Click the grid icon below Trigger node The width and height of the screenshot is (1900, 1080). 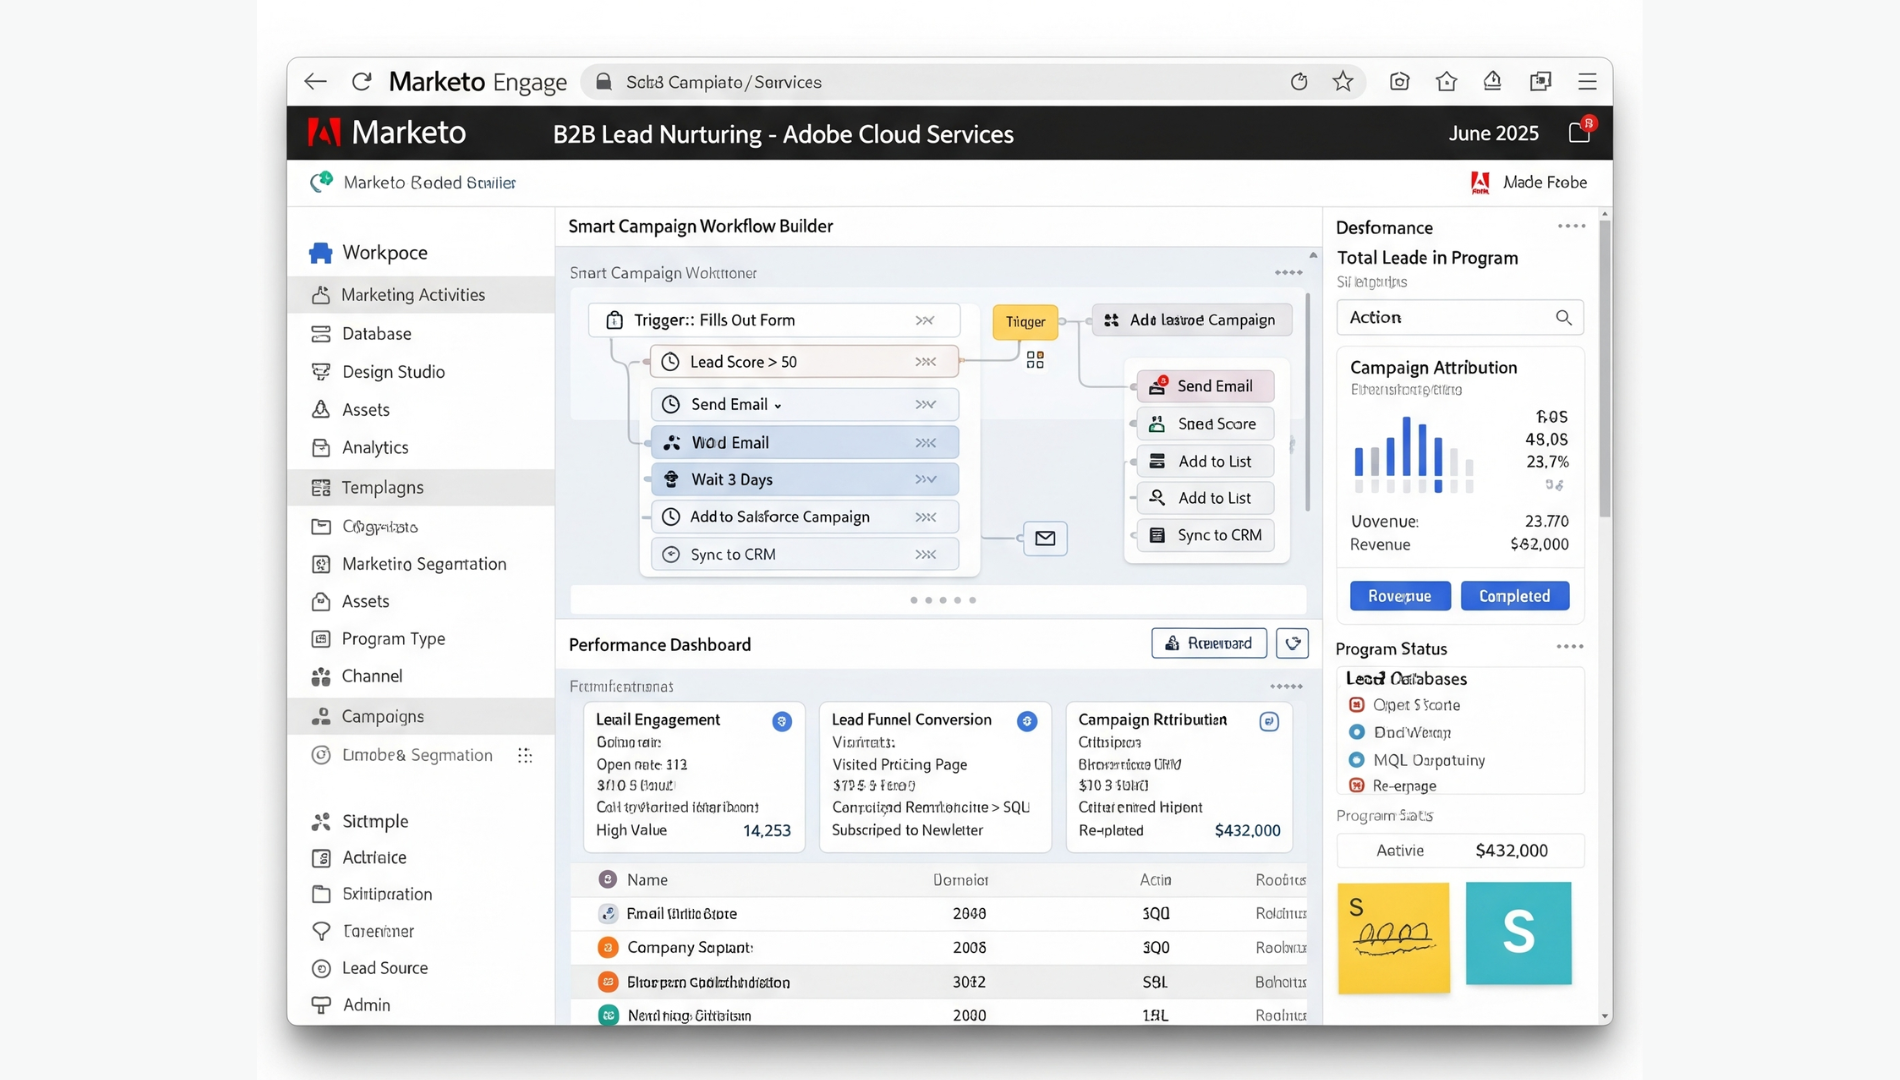coord(1035,360)
